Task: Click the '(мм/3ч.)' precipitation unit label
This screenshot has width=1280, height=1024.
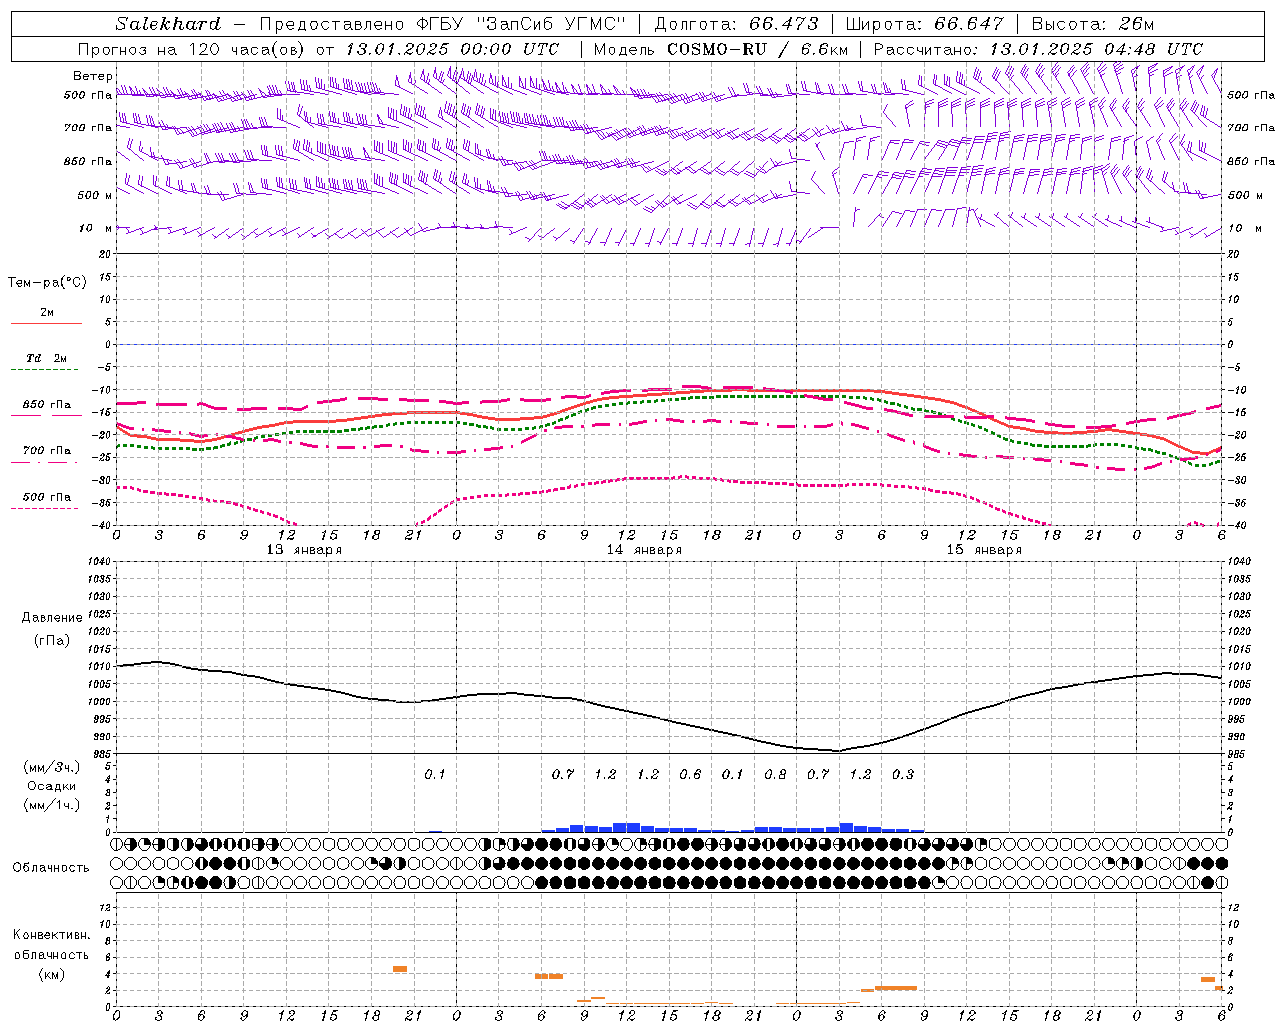Action: [51, 767]
